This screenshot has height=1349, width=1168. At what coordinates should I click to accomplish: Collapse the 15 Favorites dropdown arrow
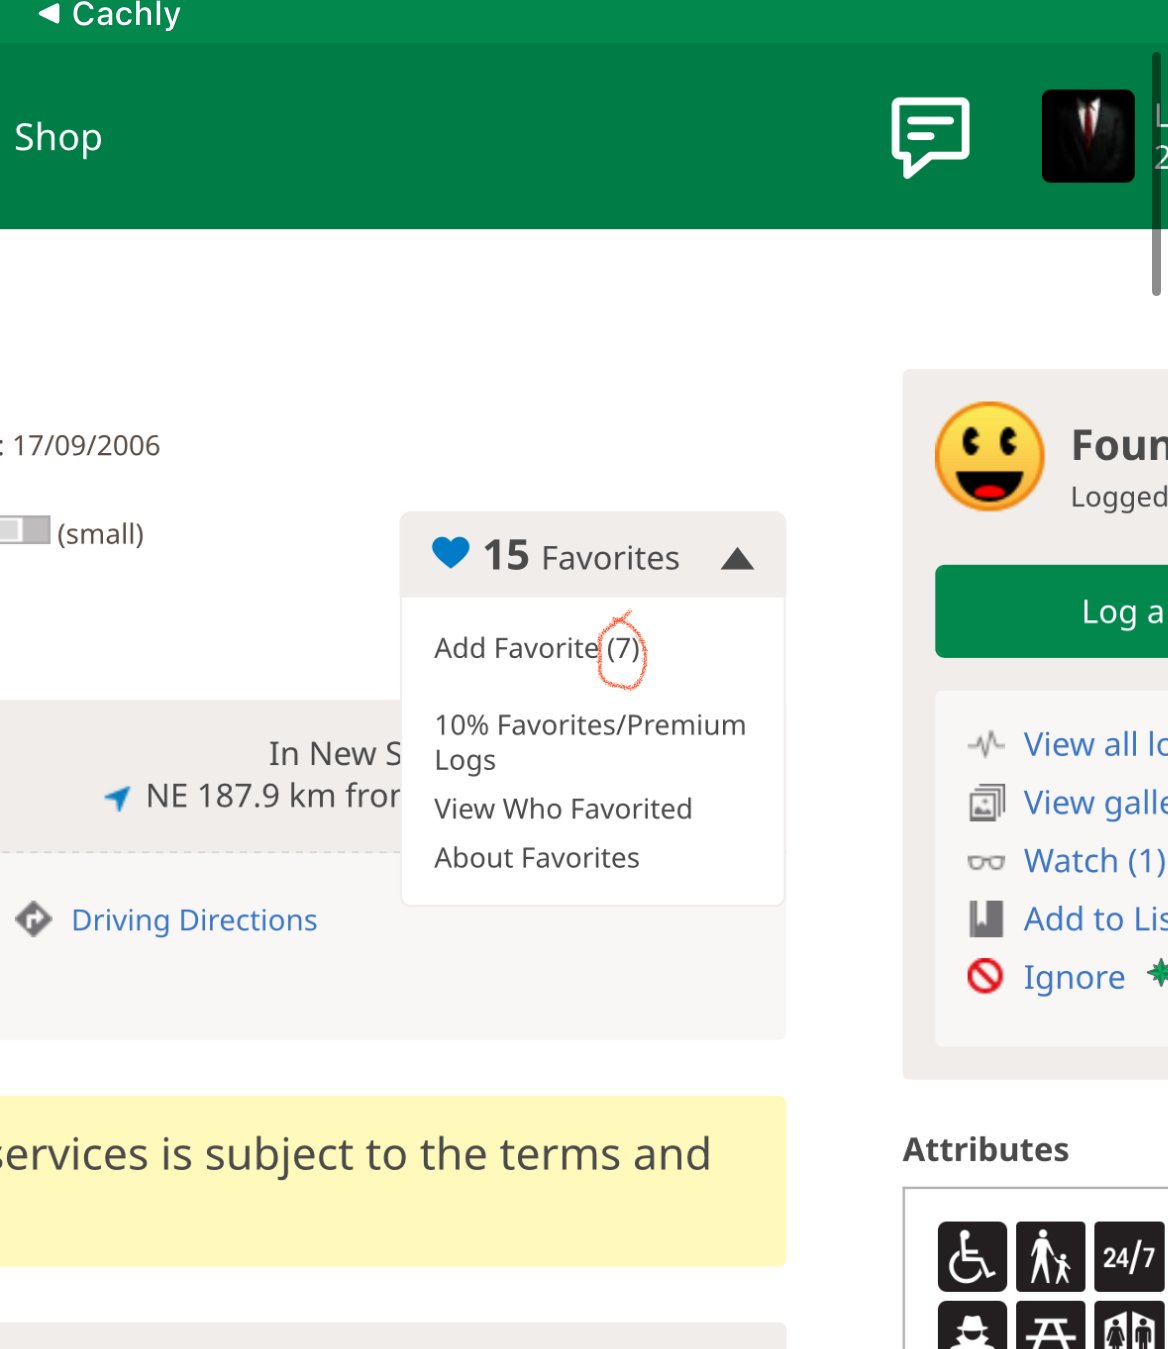click(x=737, y=558)
